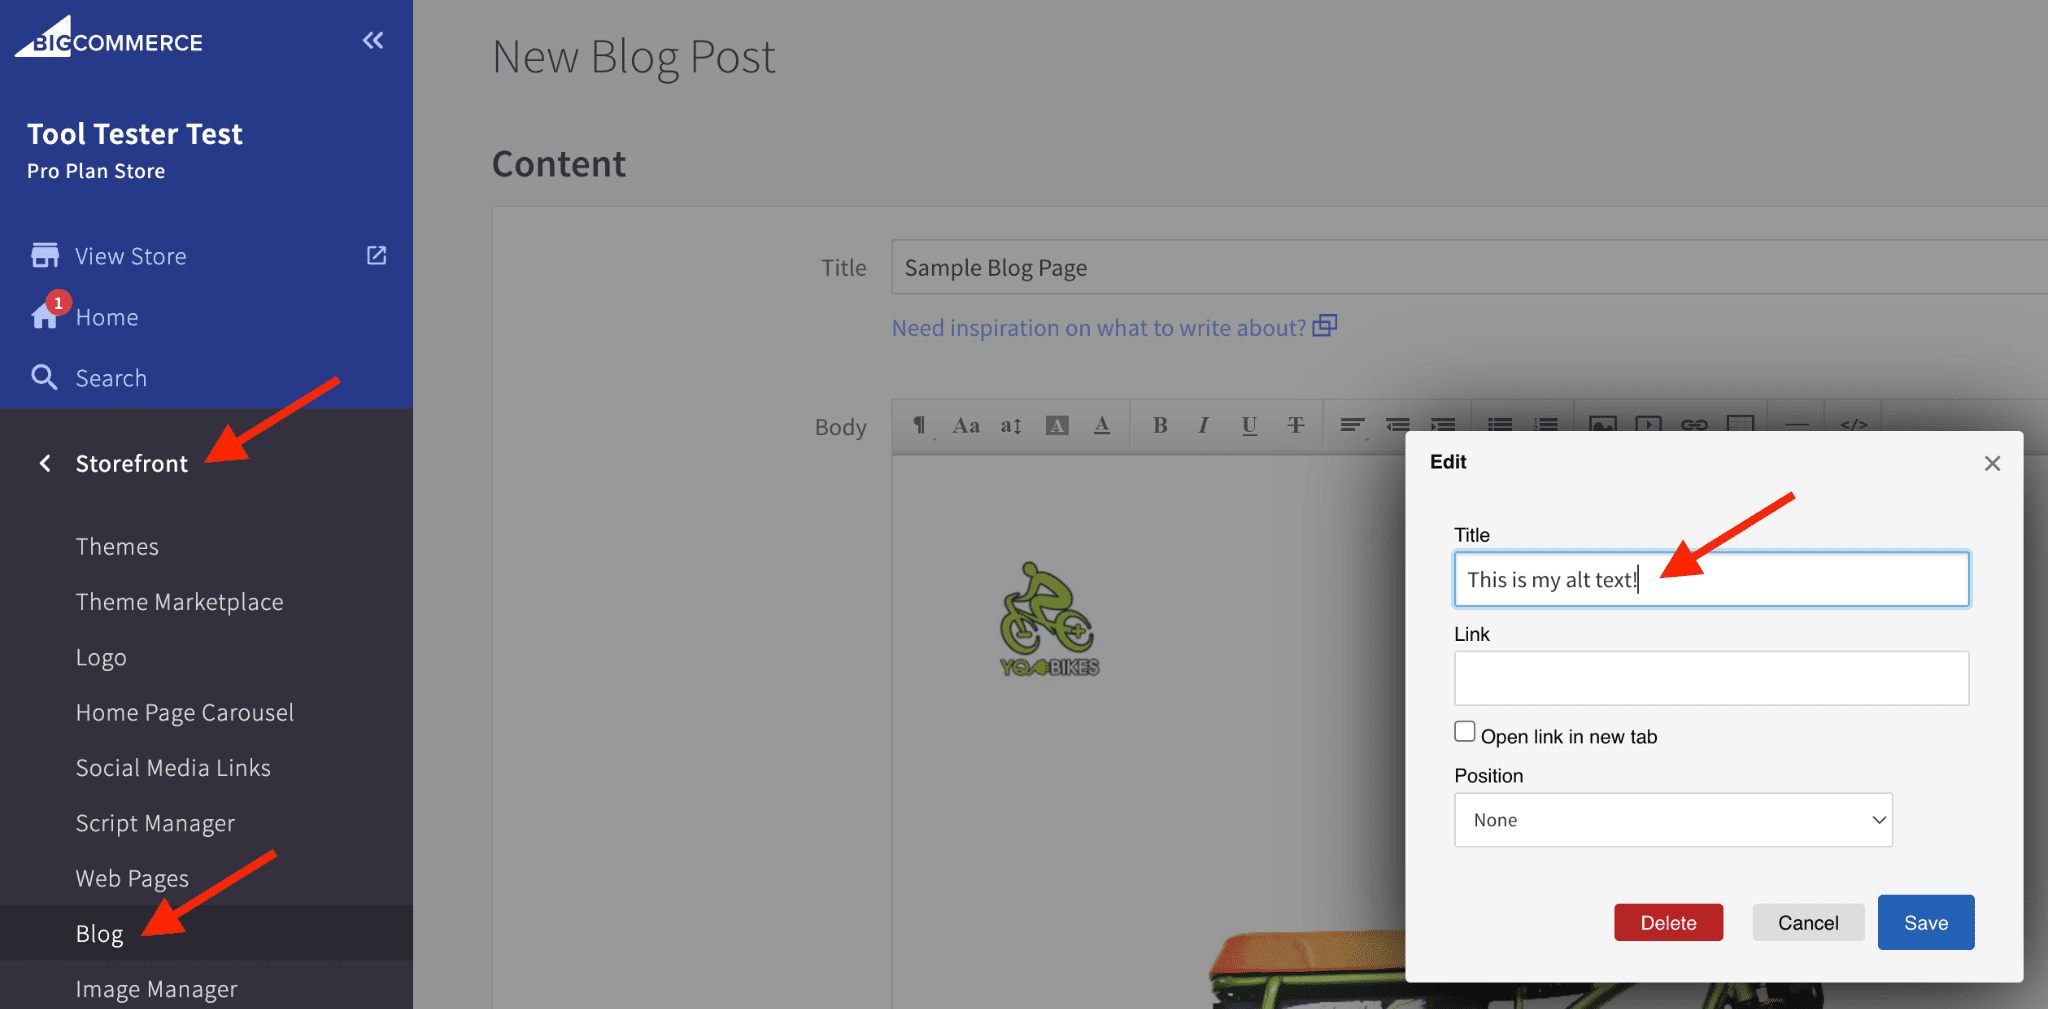
Task: Save the image edits
Action: (1926, 922)
